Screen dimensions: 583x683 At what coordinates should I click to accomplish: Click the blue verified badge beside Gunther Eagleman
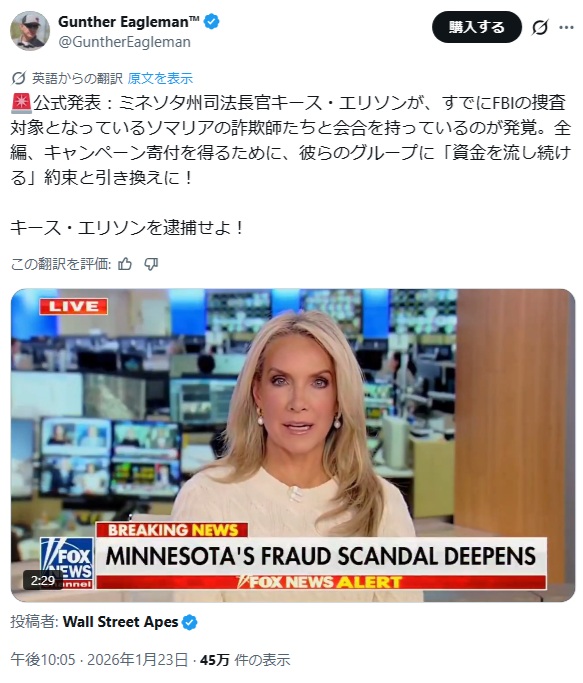coord(212,21)
